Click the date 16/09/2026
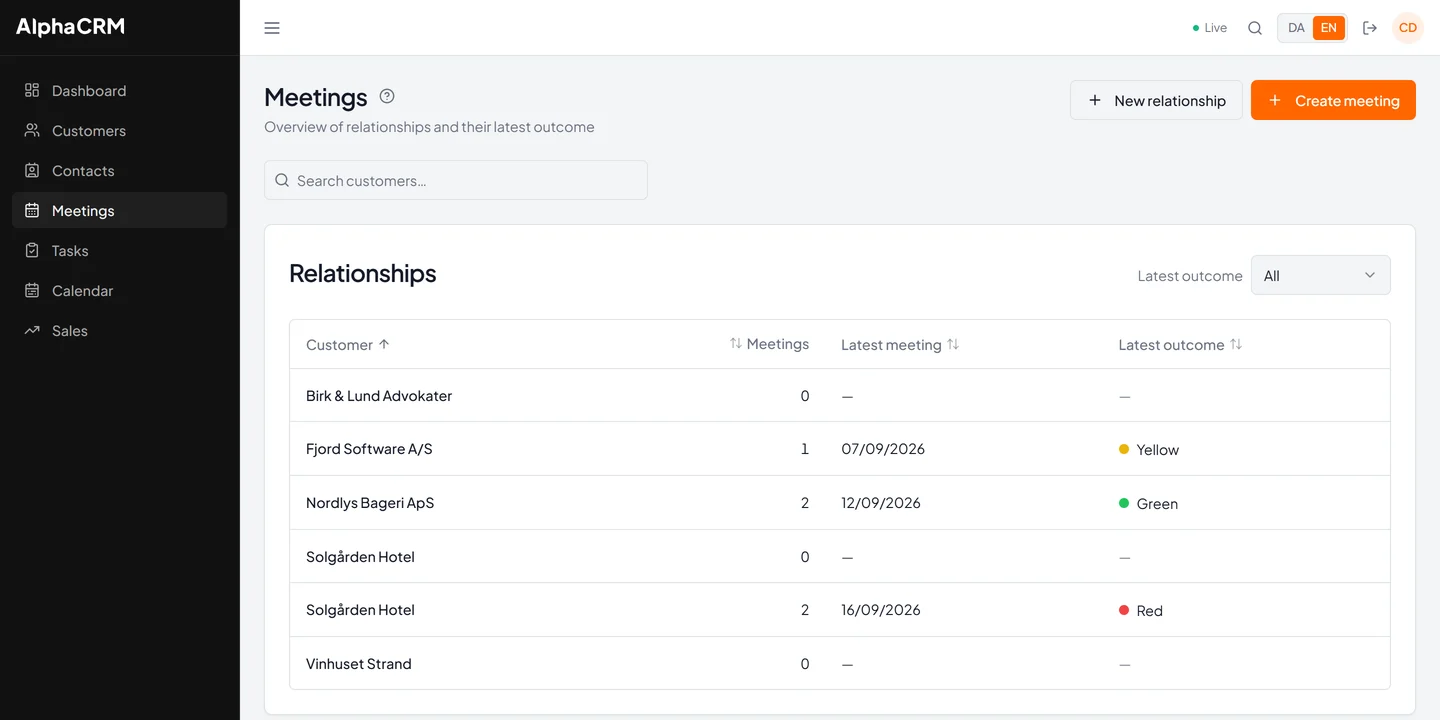 point(881,610)
